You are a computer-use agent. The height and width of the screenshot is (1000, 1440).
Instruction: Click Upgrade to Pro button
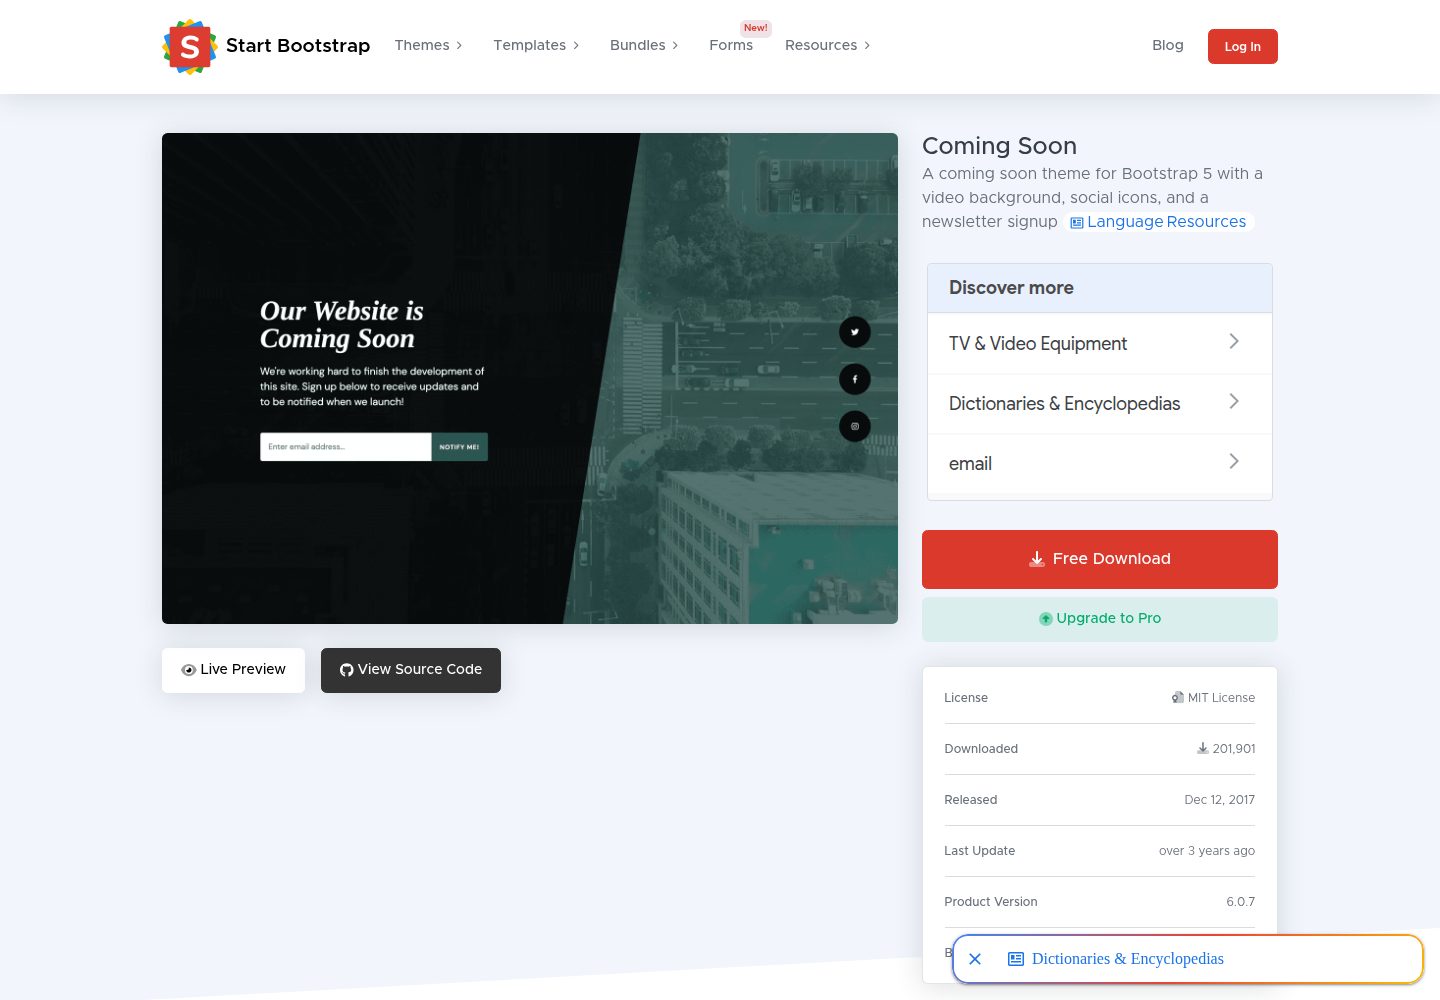[1100, 619]
